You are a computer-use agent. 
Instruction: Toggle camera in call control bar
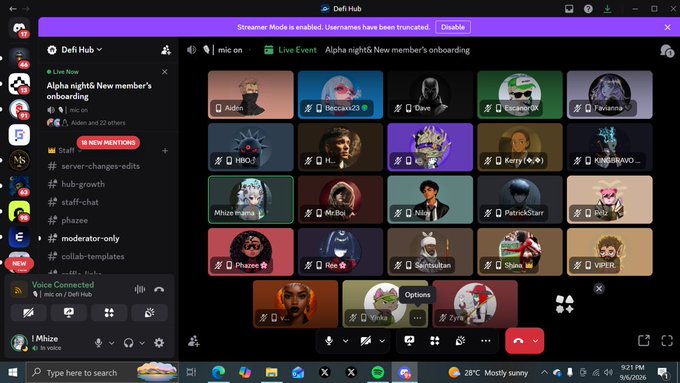(366, 341)
